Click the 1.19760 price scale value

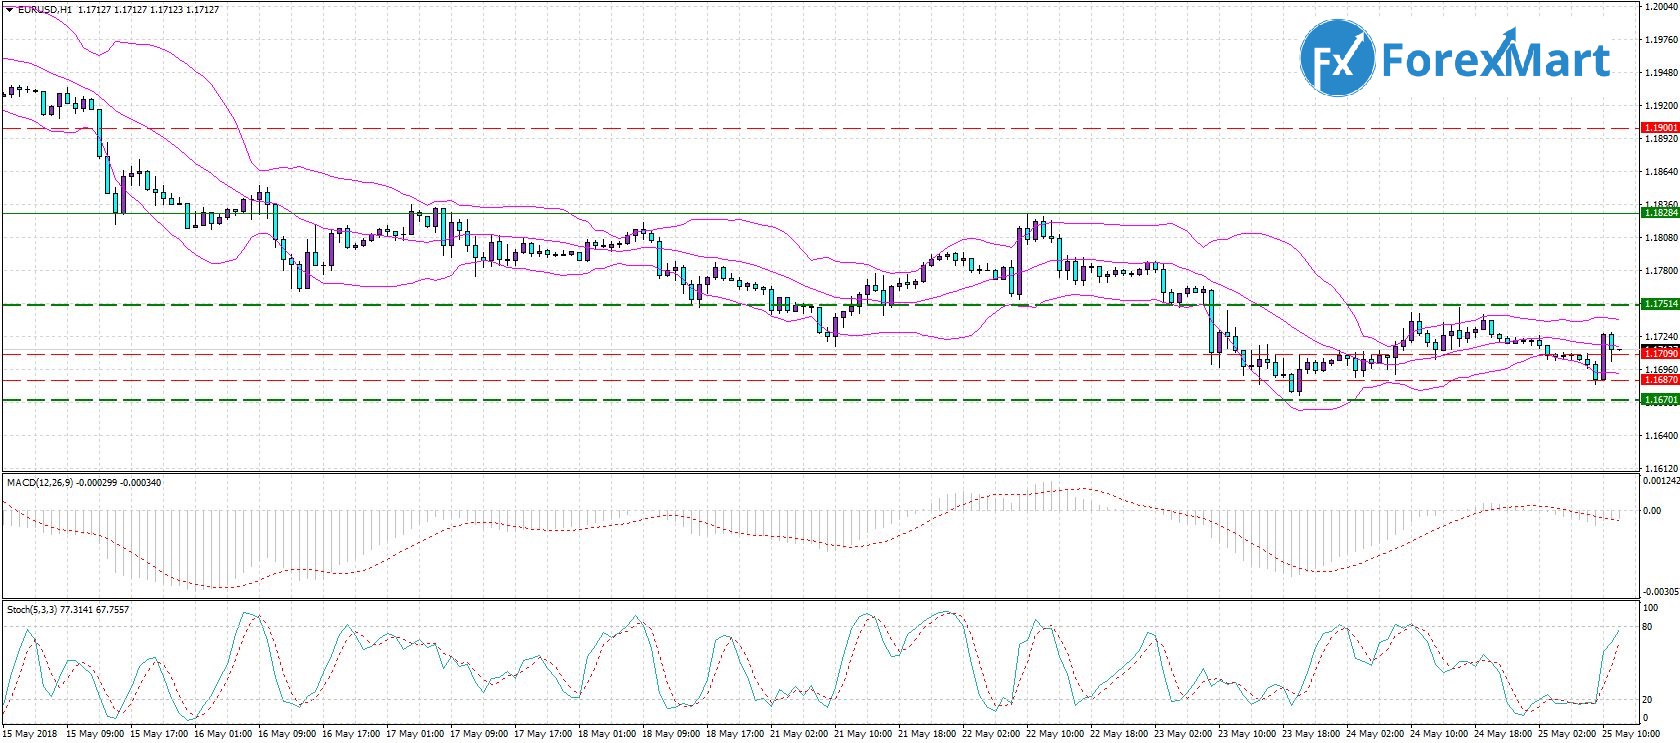(1659, 40)
